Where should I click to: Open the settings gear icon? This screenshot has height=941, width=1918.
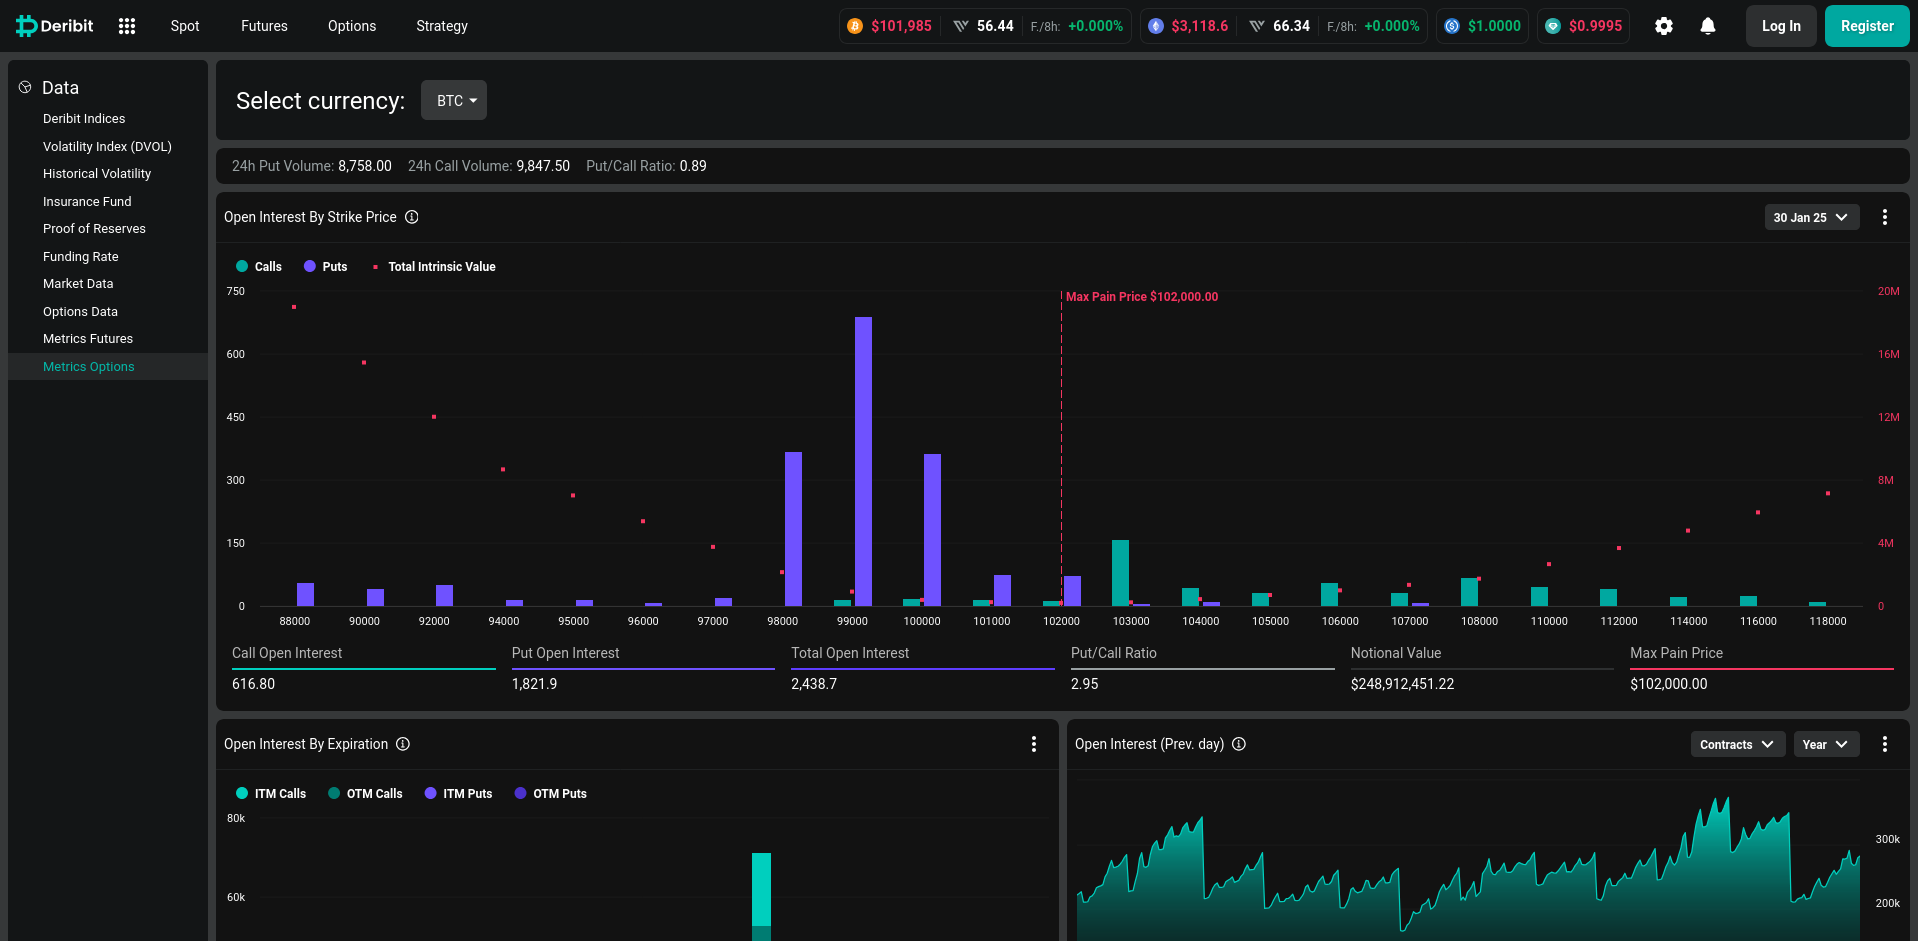(1663, 26)
